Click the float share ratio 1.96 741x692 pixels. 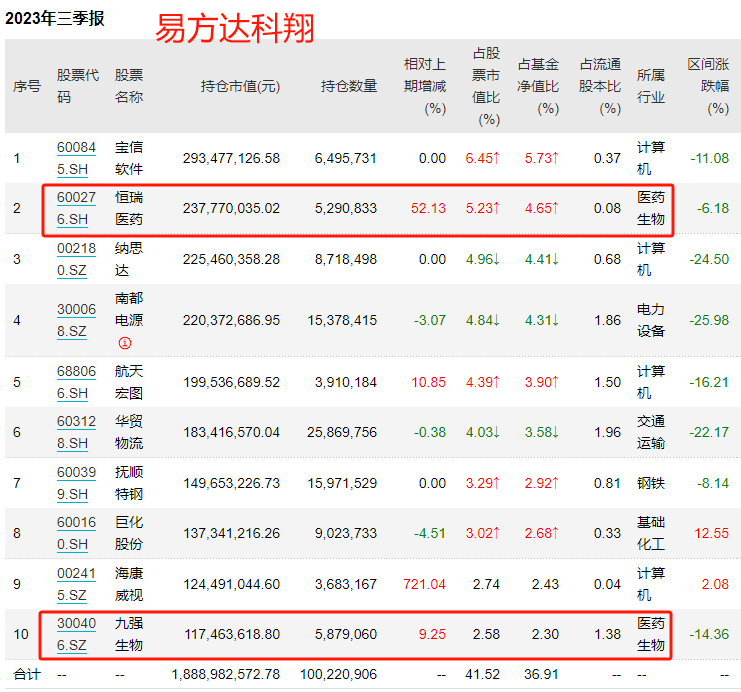607,432
